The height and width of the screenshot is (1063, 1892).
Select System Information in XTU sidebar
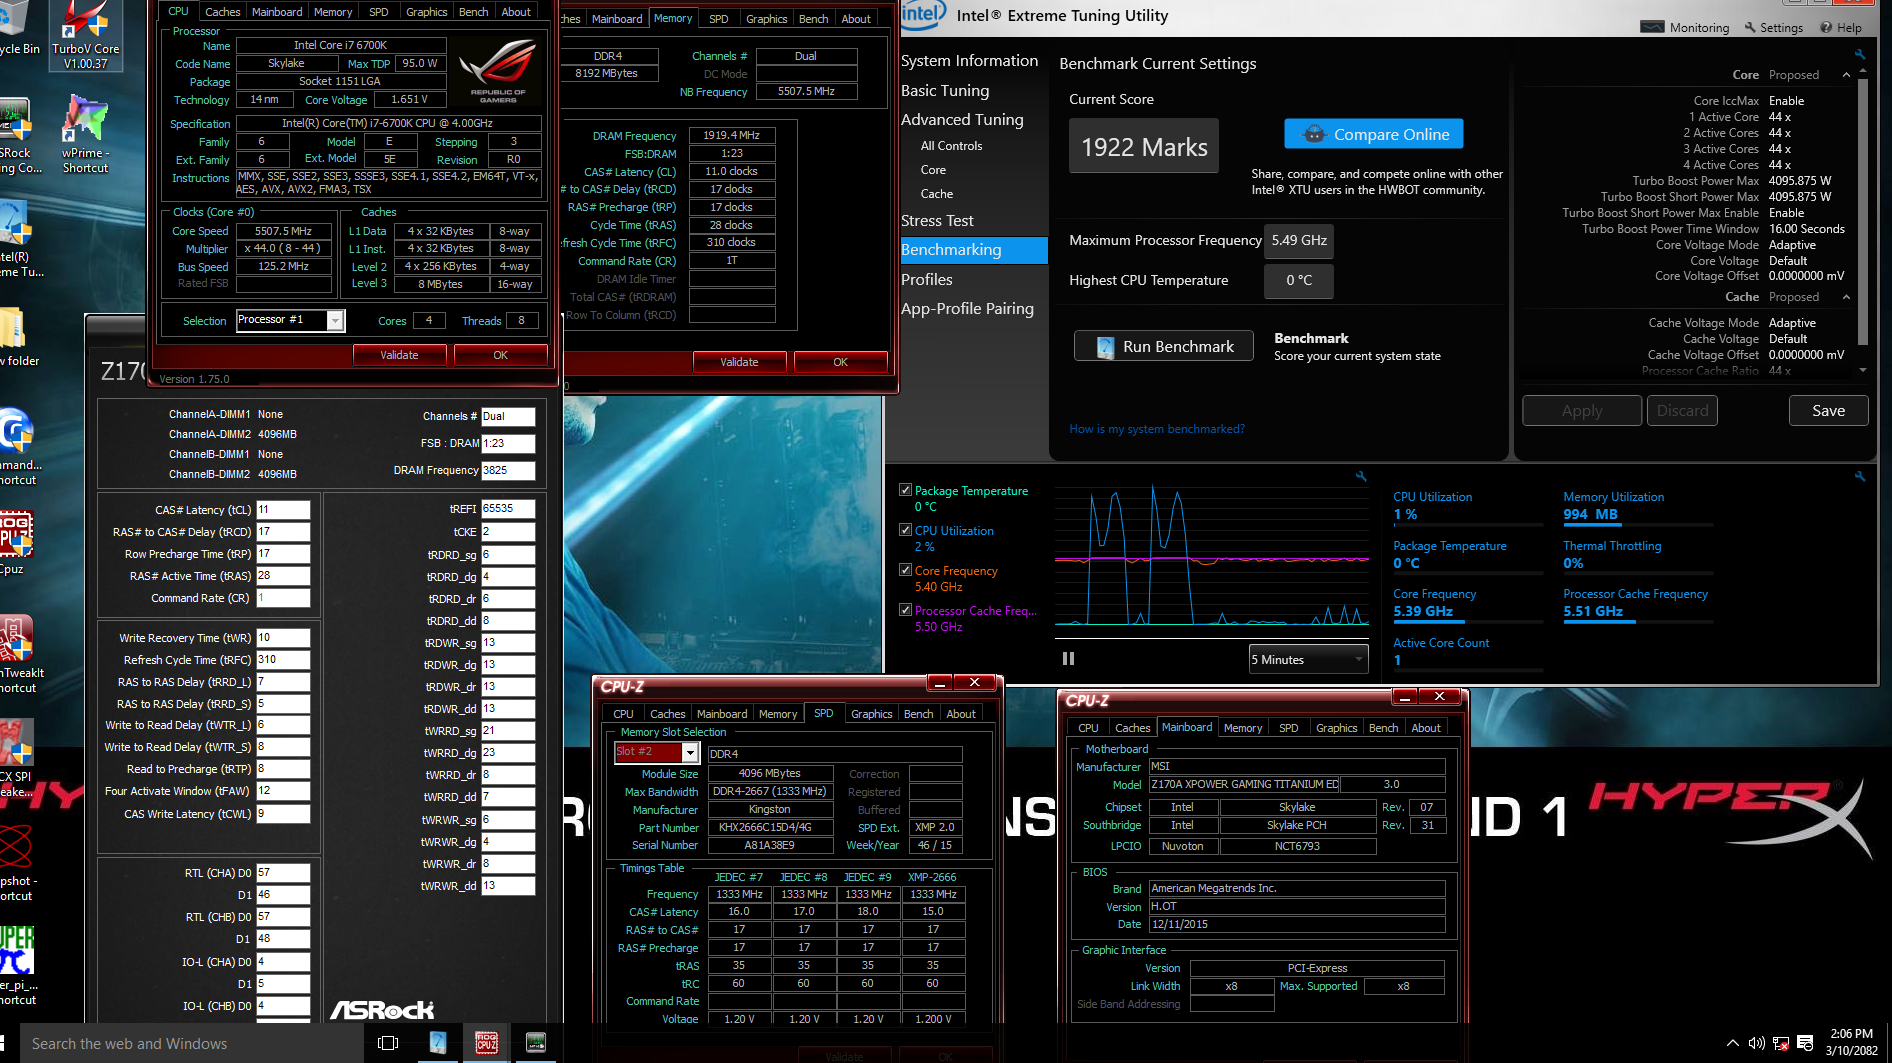coord(969,61)
